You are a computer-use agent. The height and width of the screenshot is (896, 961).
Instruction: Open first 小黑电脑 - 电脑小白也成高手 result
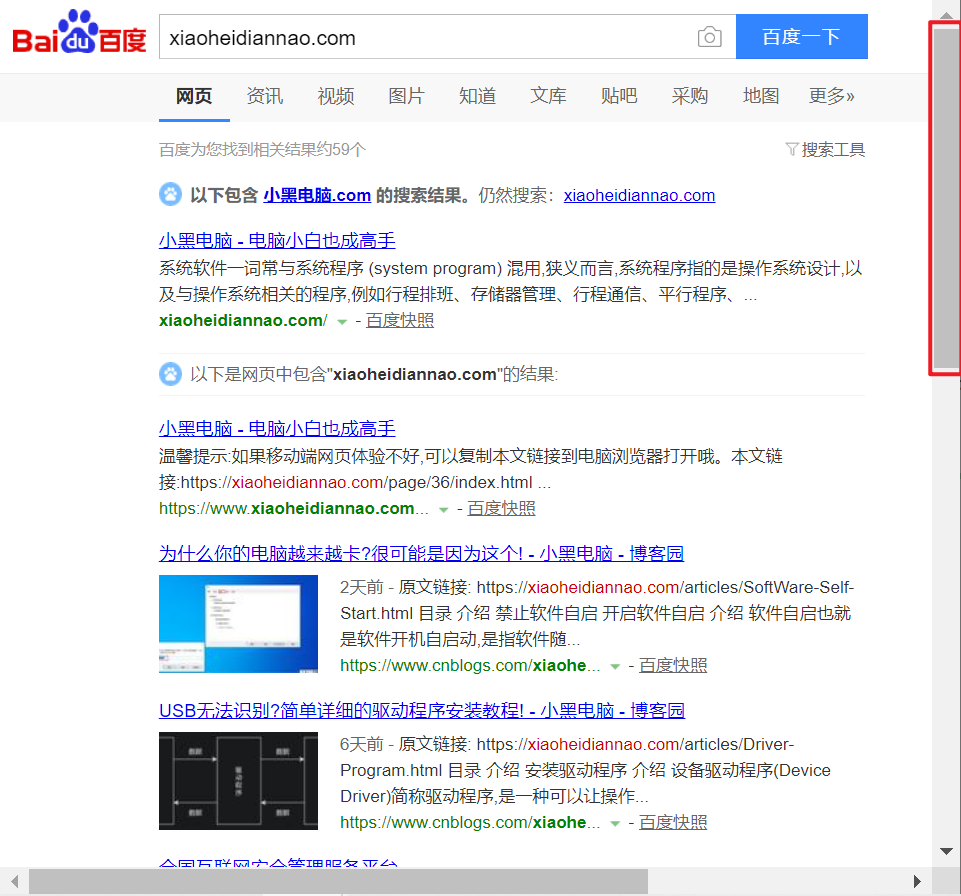pyautogui.click(x=277, y=240)
